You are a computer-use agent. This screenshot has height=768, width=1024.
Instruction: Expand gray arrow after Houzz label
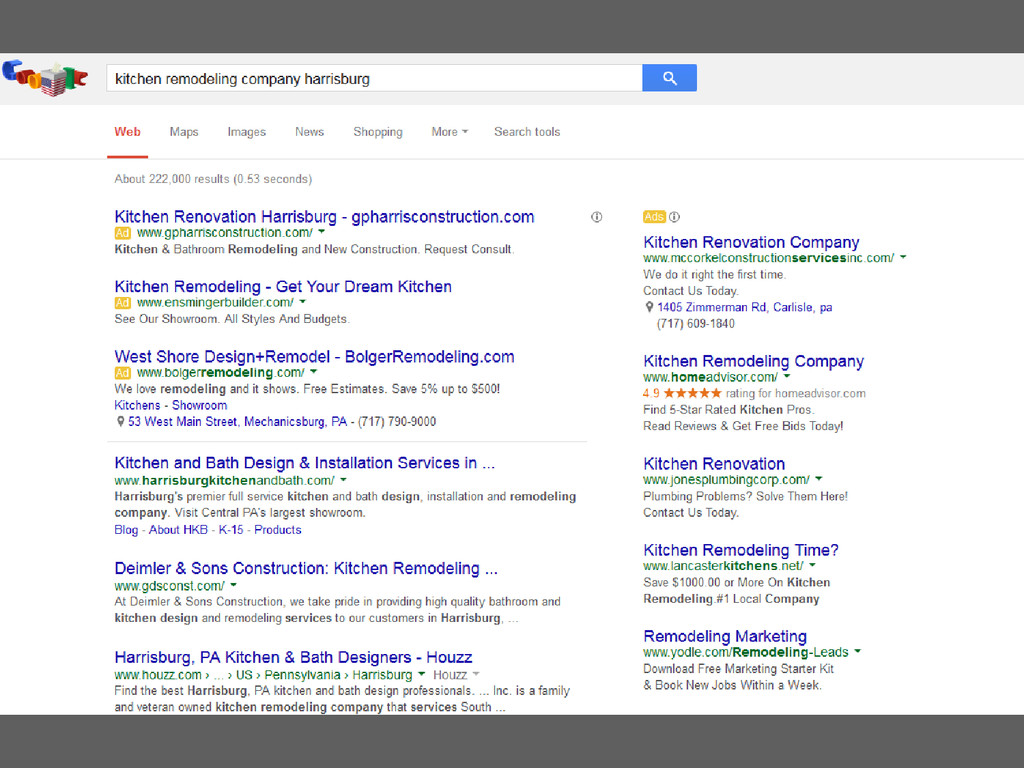click(476, 674)
